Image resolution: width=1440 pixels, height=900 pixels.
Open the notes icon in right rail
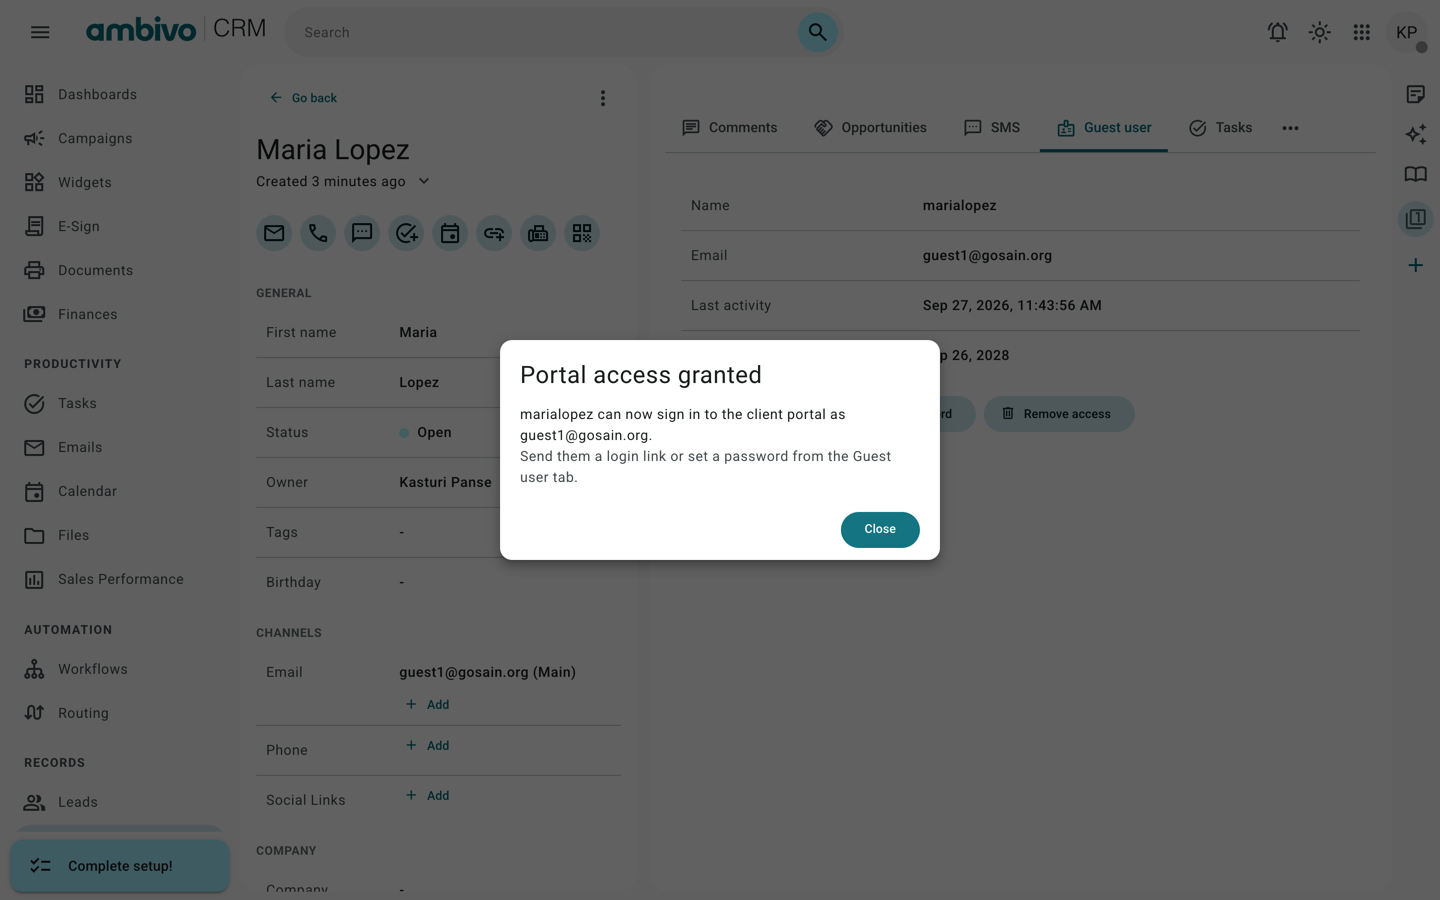1415,94
